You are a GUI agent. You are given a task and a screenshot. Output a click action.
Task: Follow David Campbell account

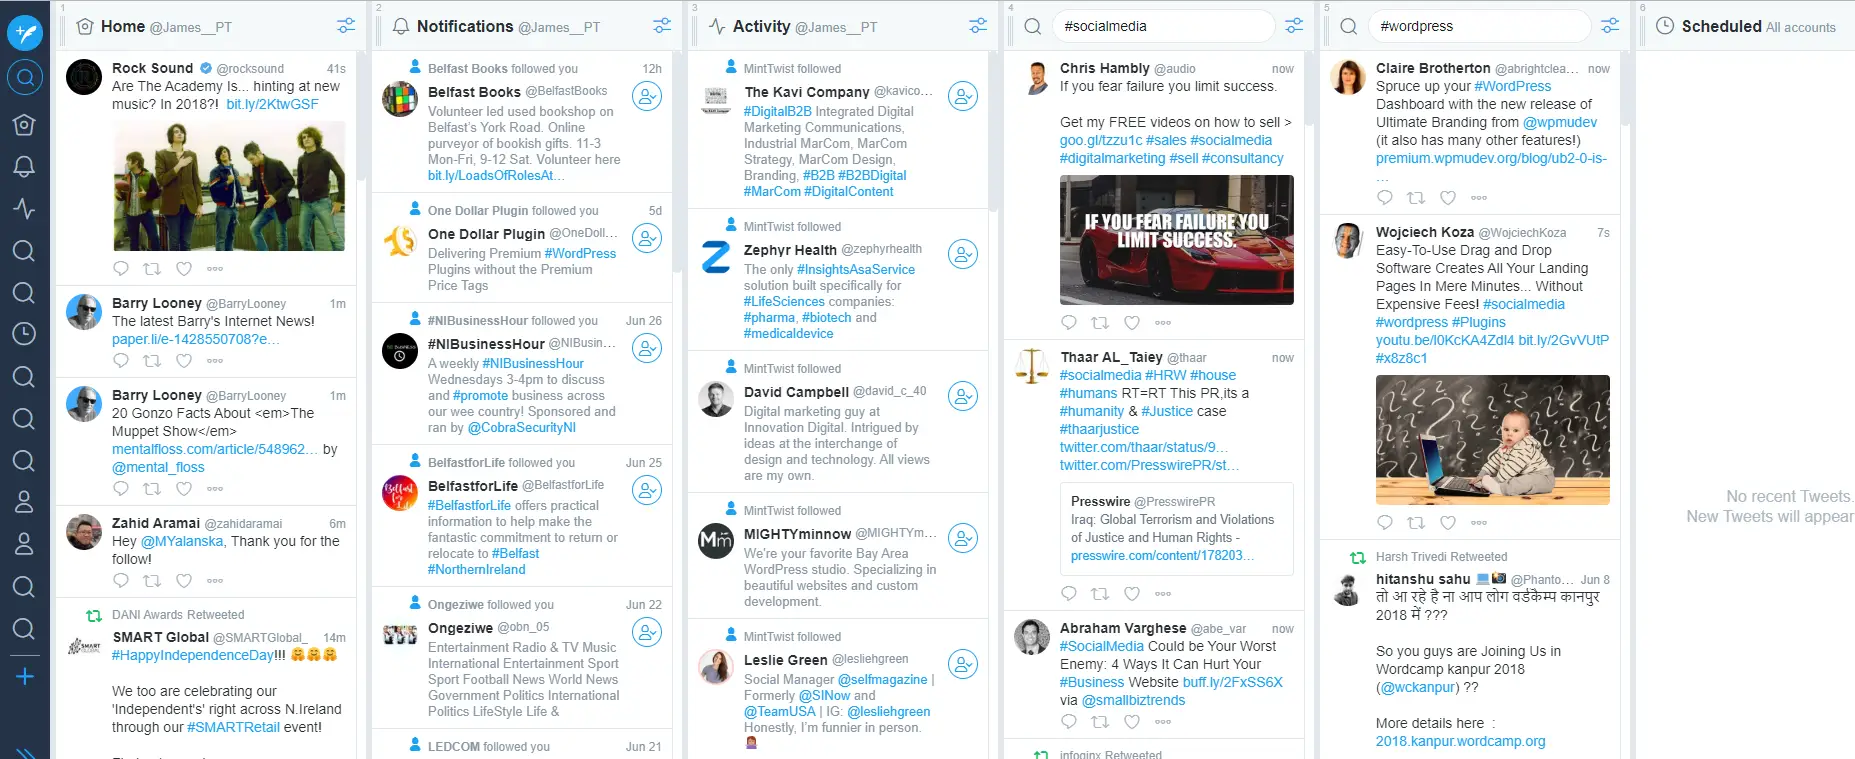(963, 396)
